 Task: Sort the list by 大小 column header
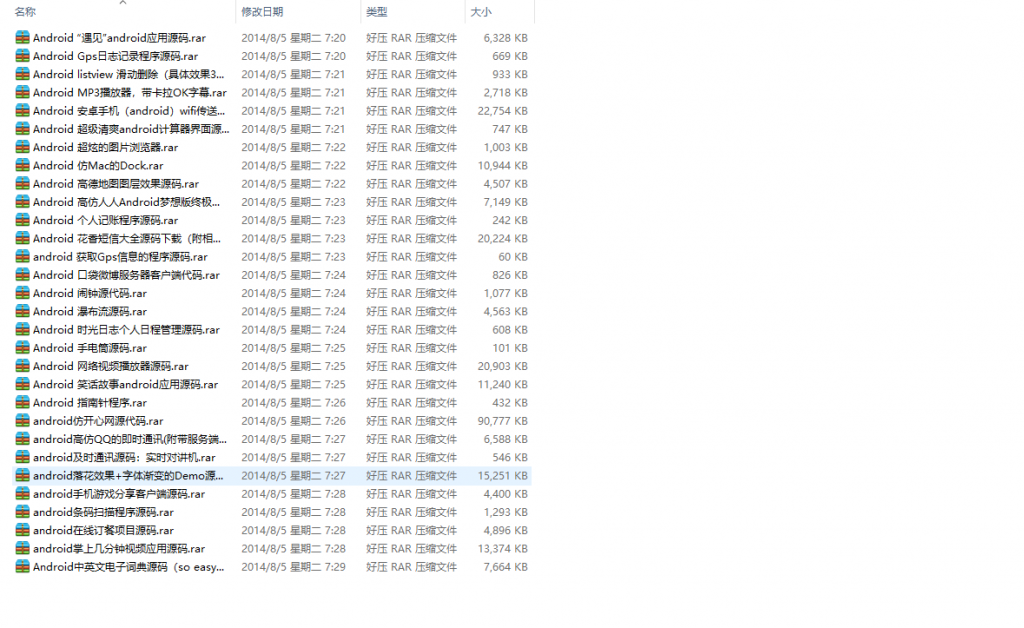point(481,12)
